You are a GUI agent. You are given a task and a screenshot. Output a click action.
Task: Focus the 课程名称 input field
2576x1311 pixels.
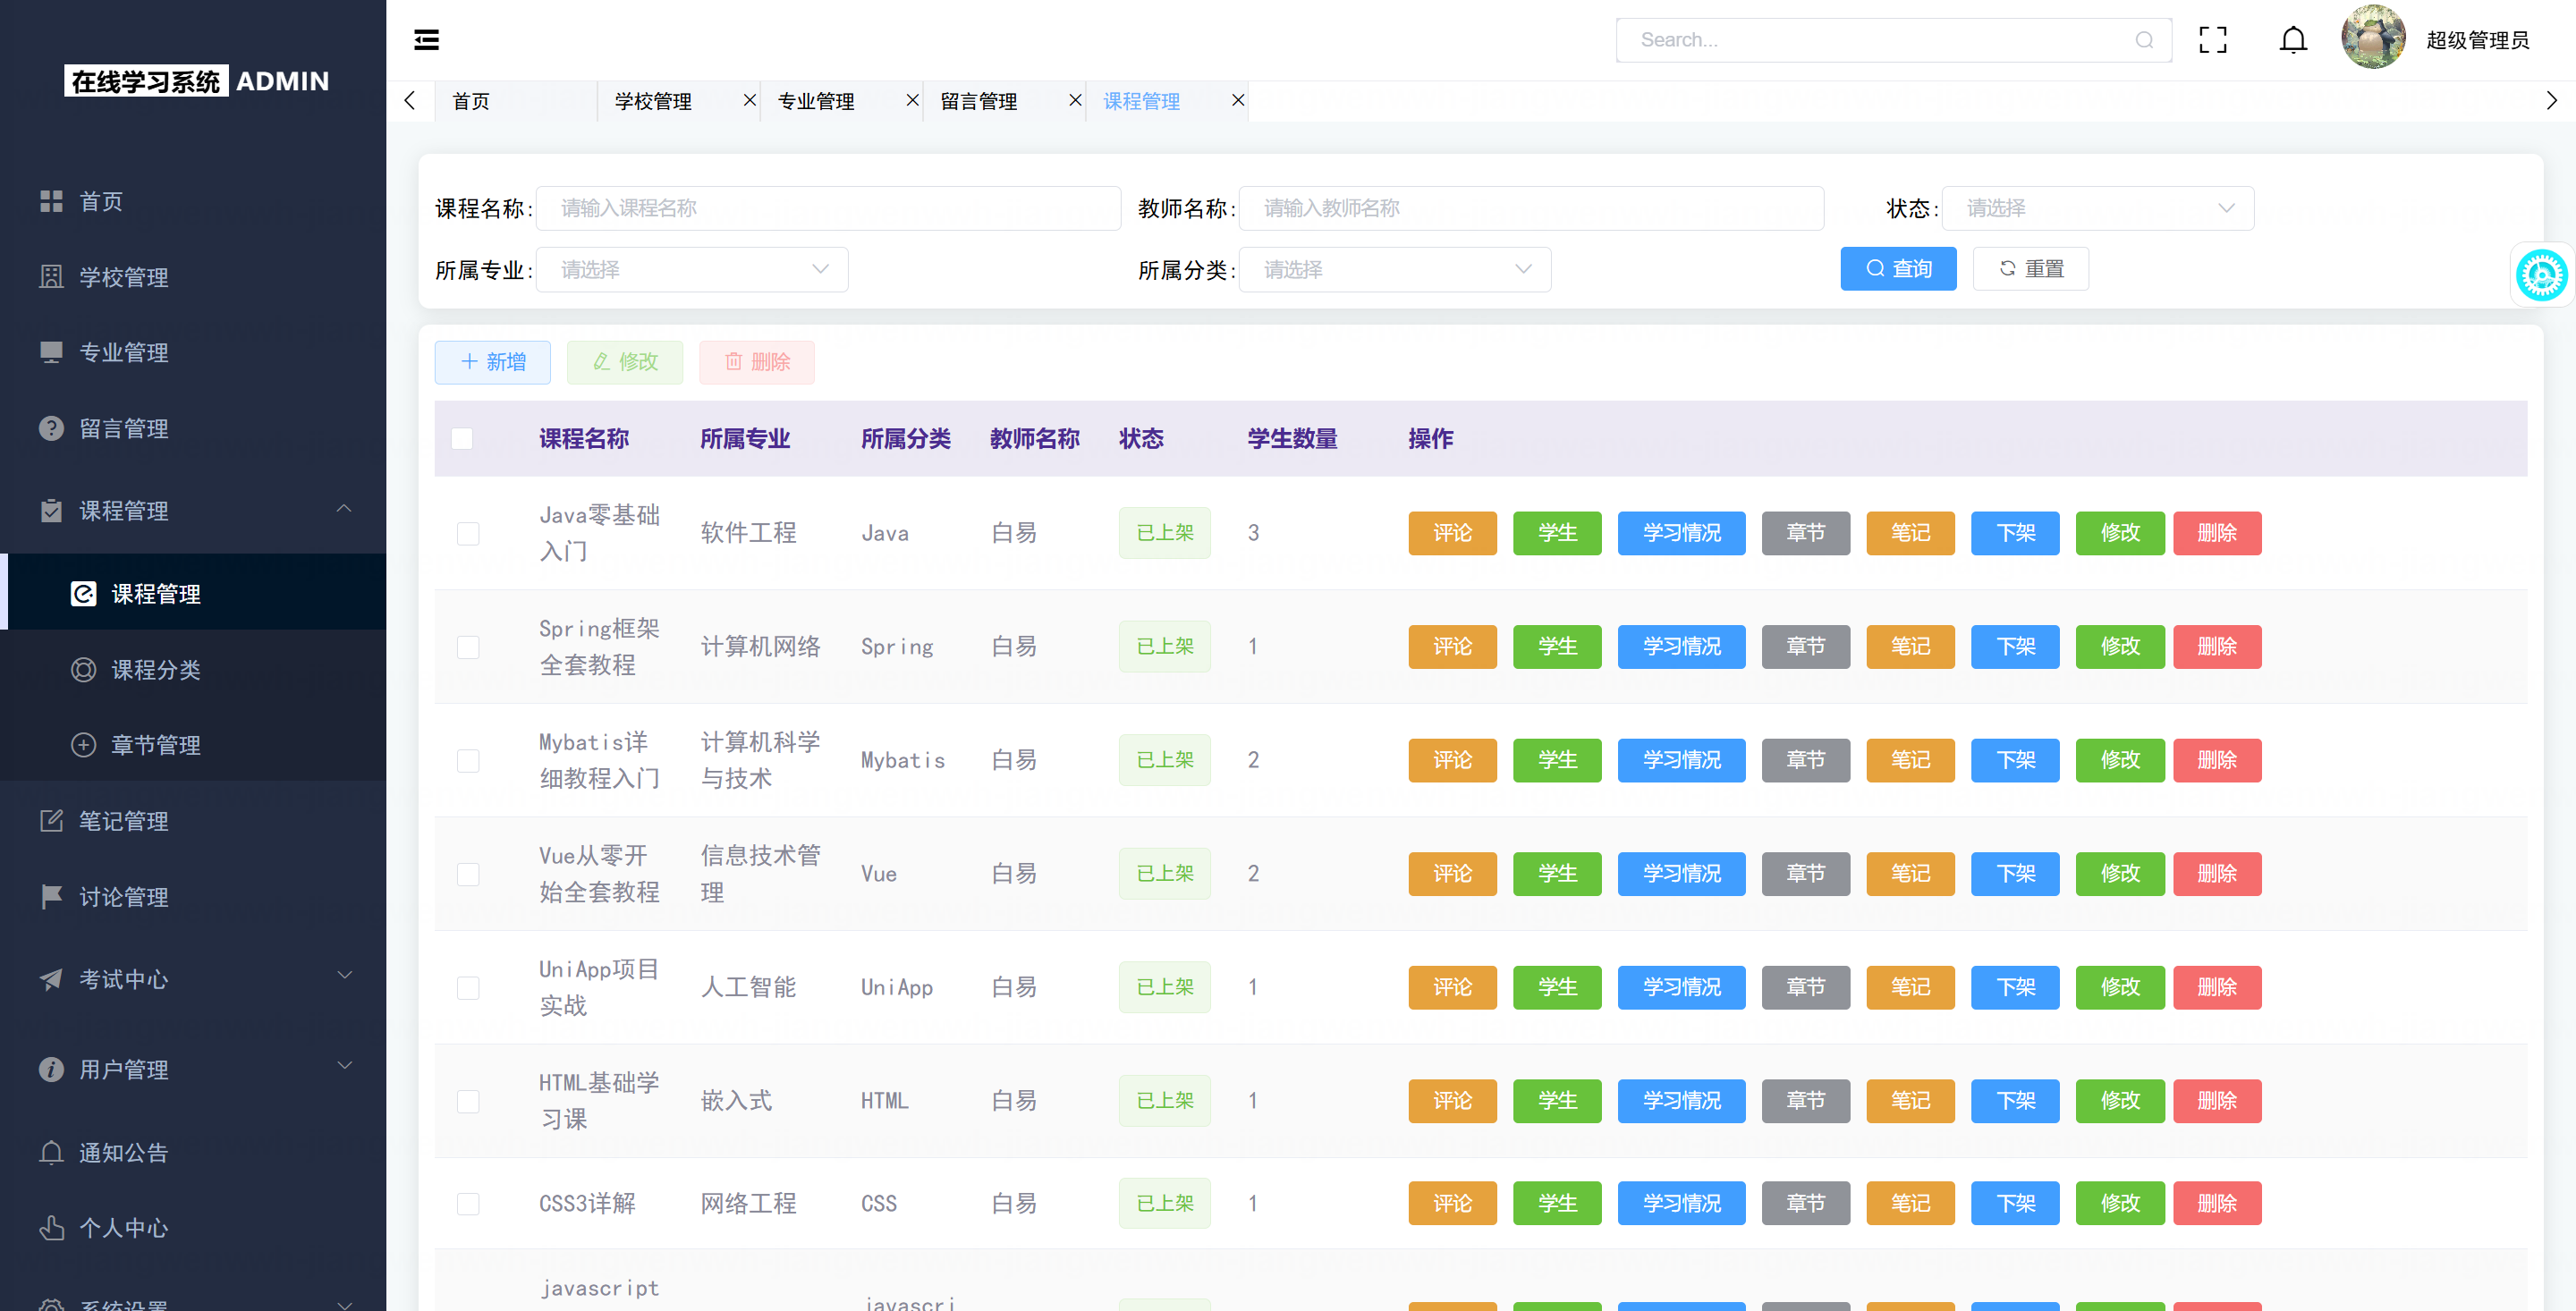tap(828, 208)
